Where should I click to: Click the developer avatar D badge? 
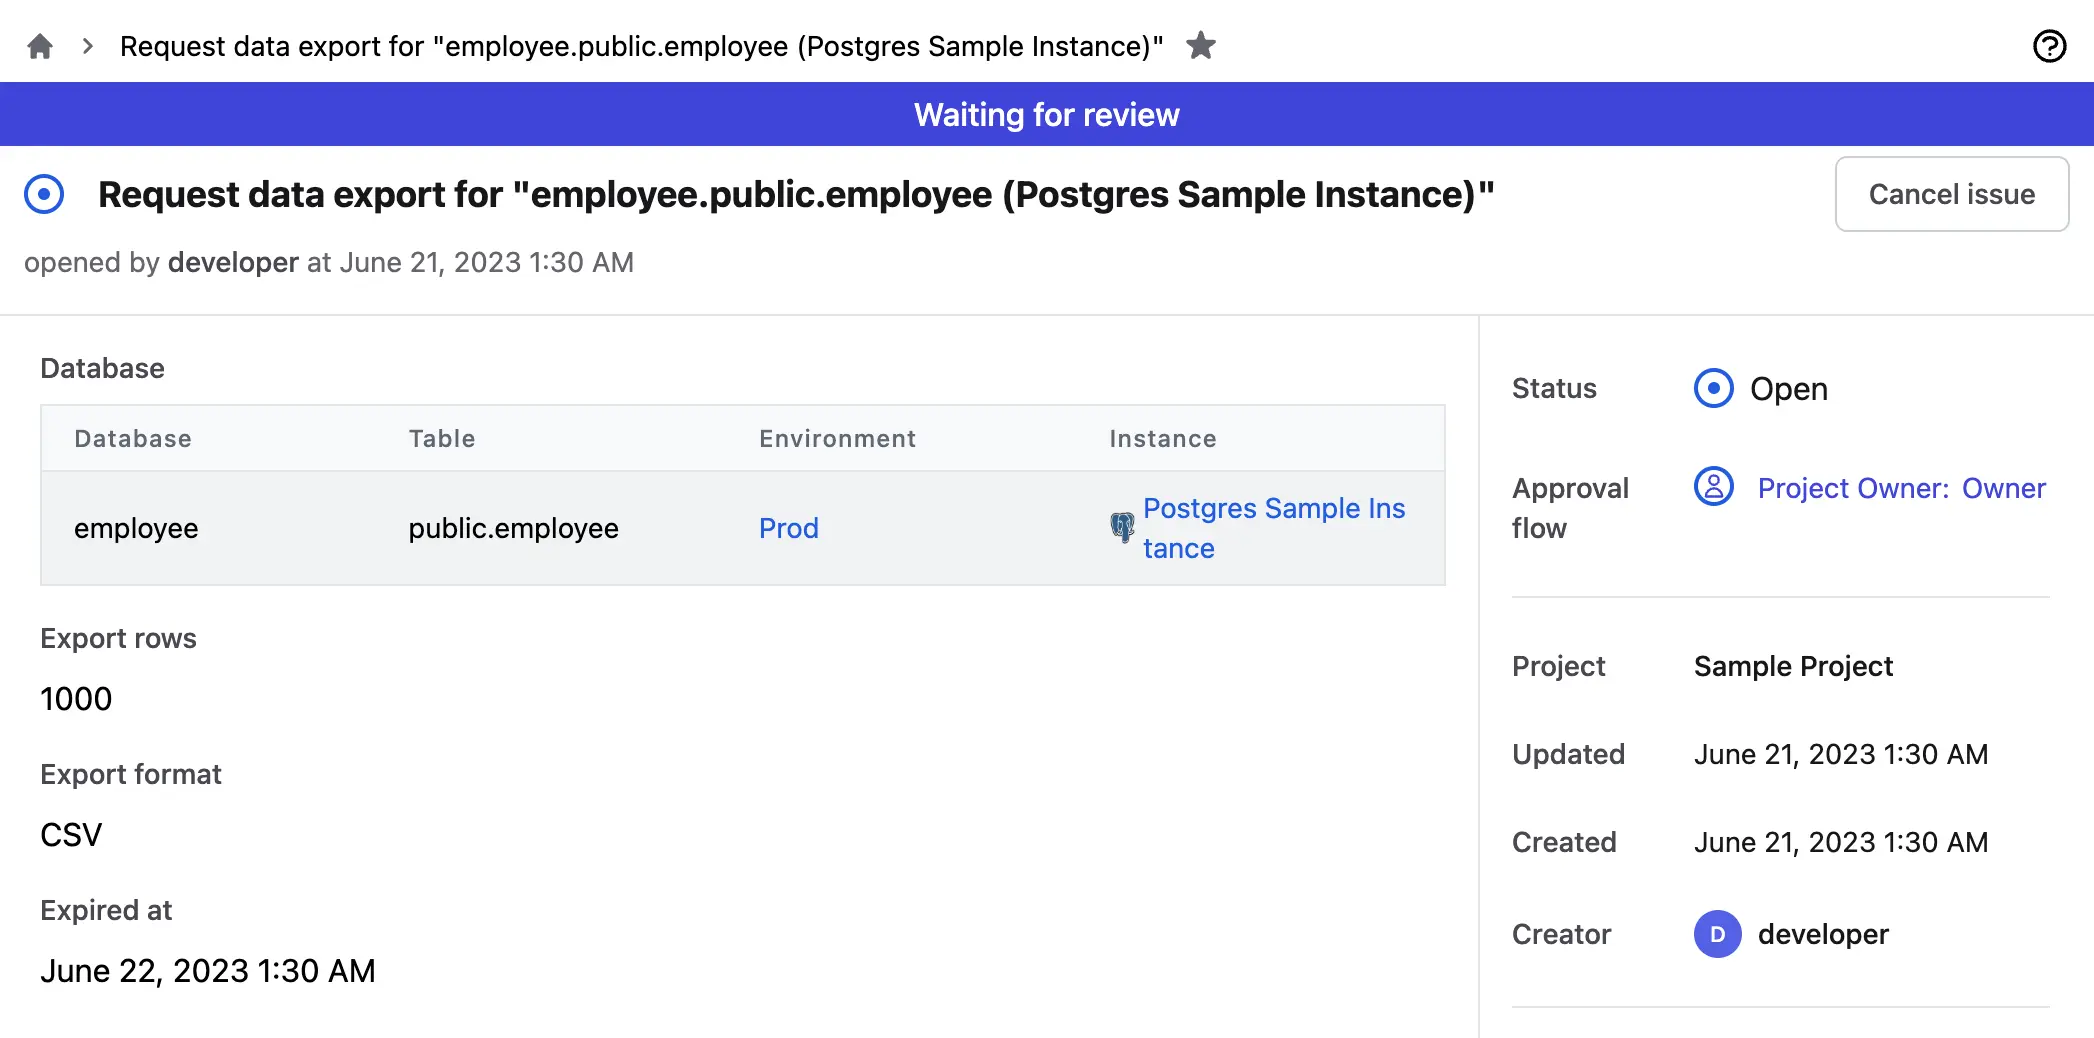(x=1717, y=934)
